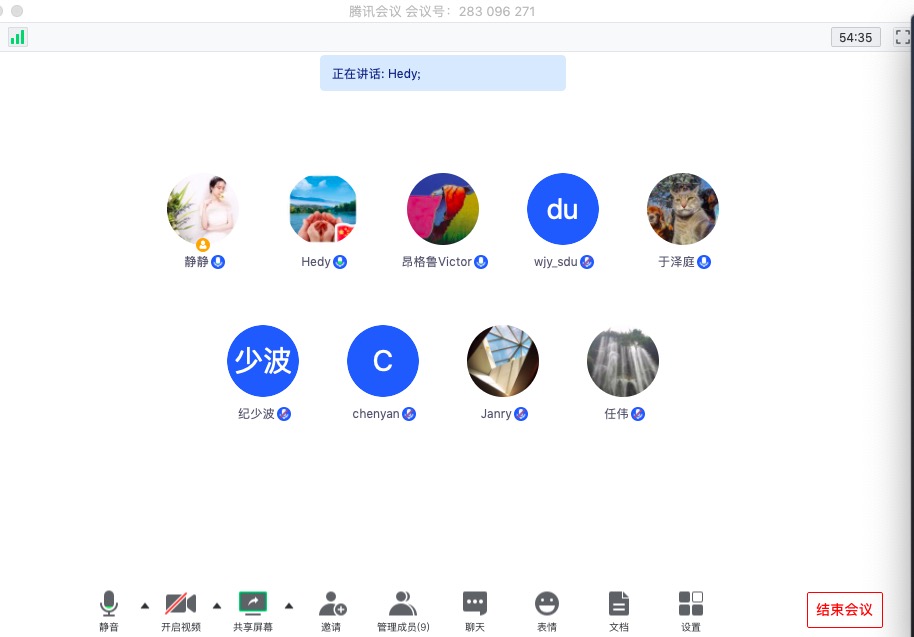Viewport: 914px width, 637px height.
Task: Click the red 结束会议 button
Action: click(845, 610)
